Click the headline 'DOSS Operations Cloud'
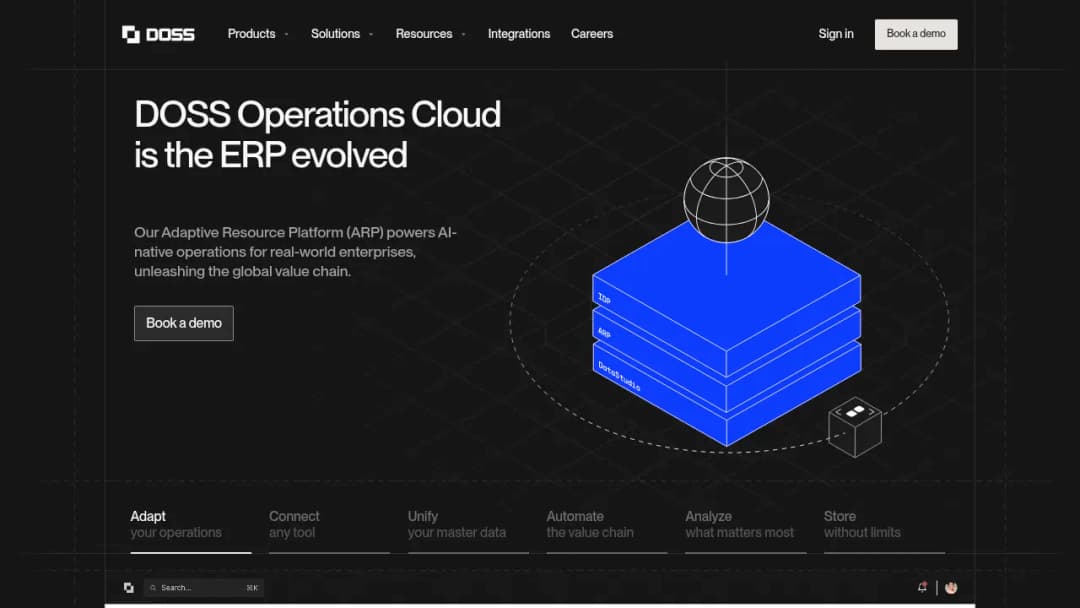 click(x=318, y=114)
